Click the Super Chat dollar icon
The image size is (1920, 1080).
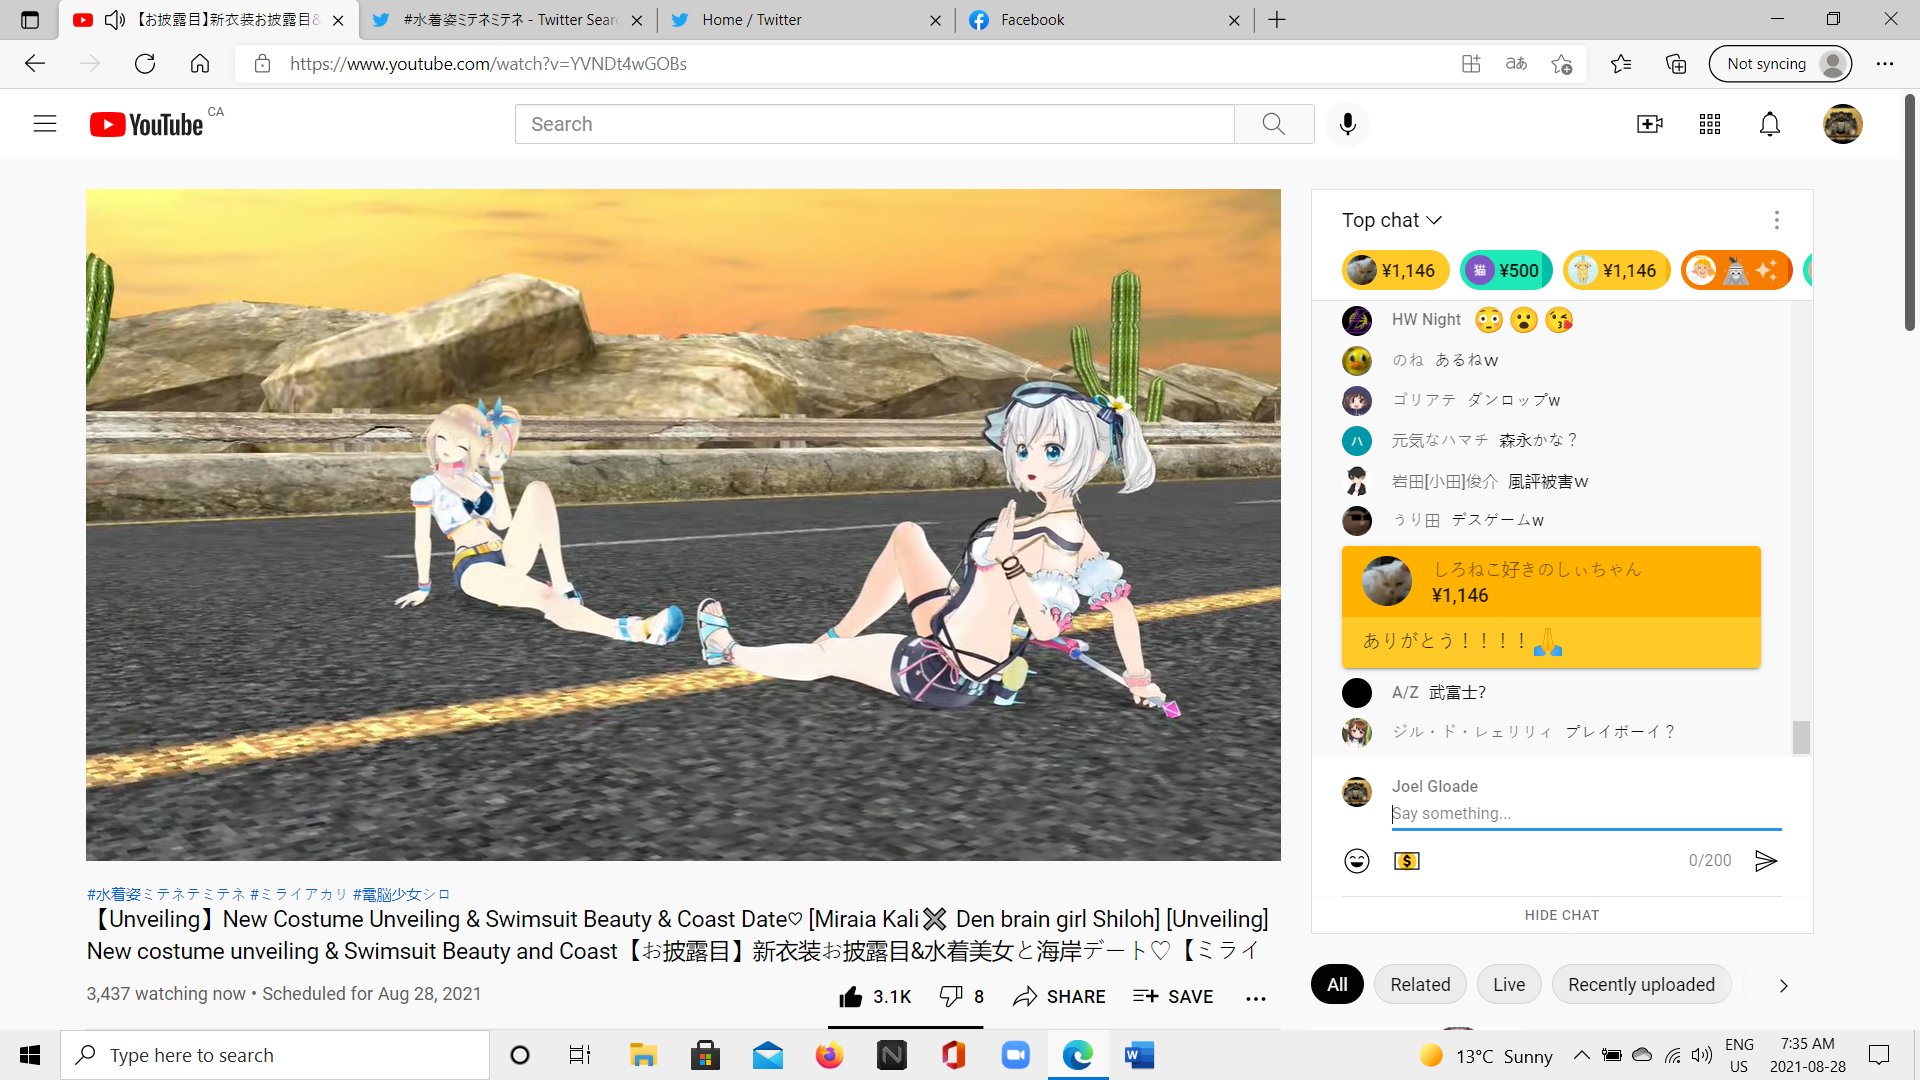click(1406, 861)
